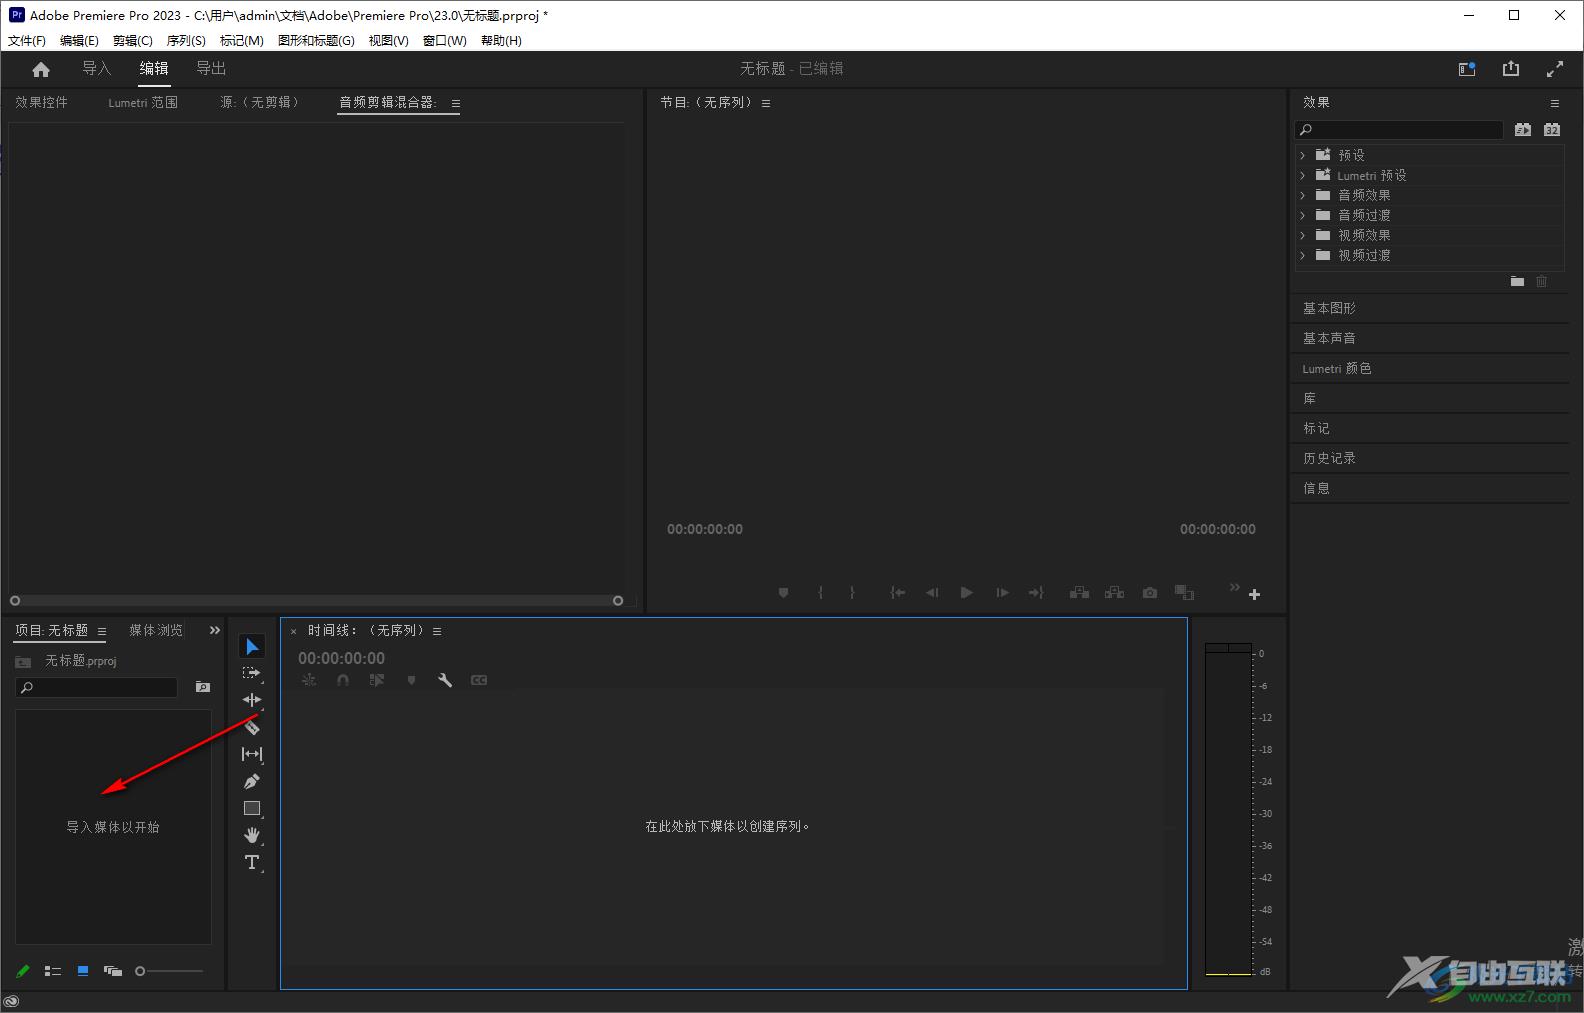This screenshot has height=1013, width=1584.
Task: Select the Slip tool
Action: [x=252, y=754]
